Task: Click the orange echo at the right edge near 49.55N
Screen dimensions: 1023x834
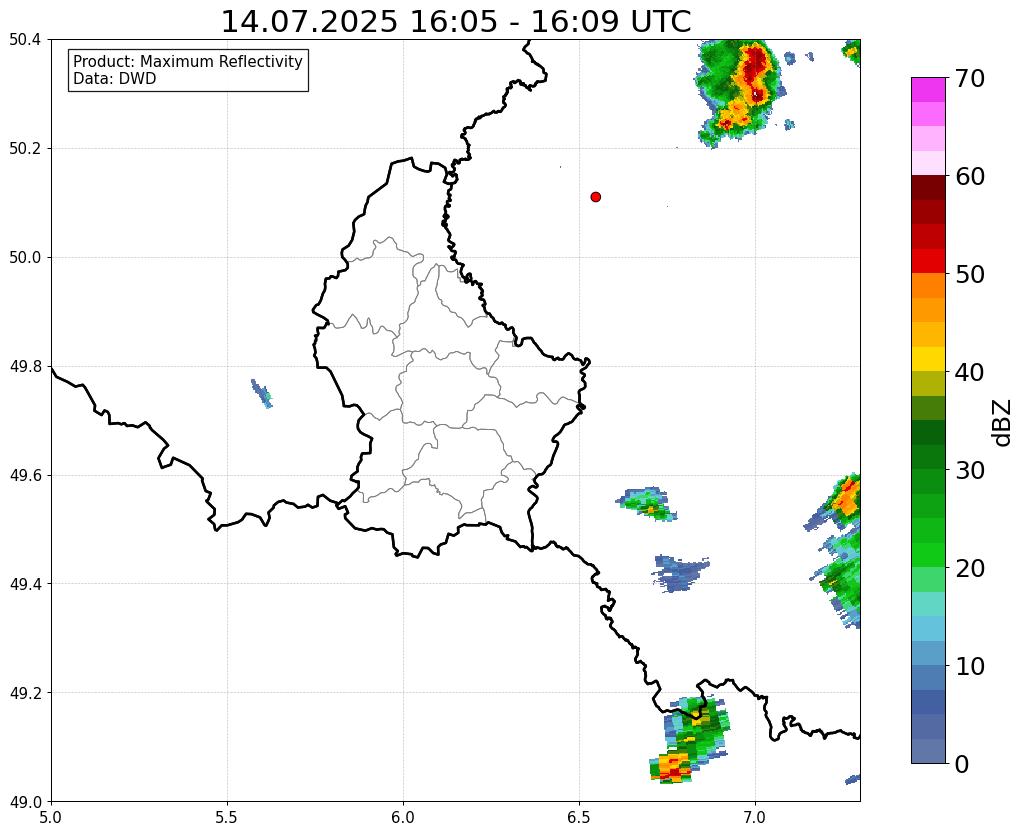Action: click(847, 497)
